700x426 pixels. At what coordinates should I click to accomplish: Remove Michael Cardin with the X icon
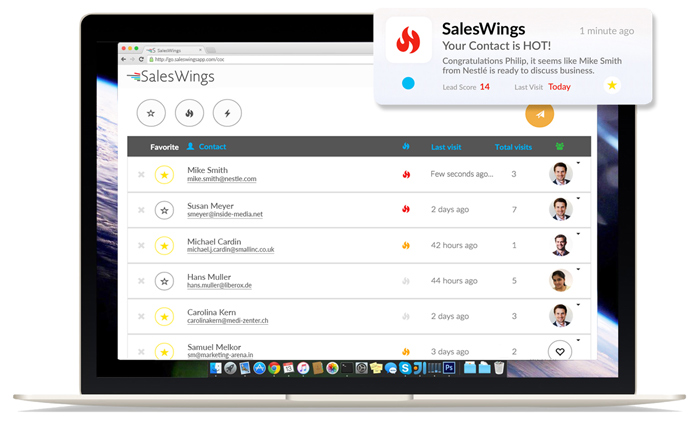(x=141, y=245)
